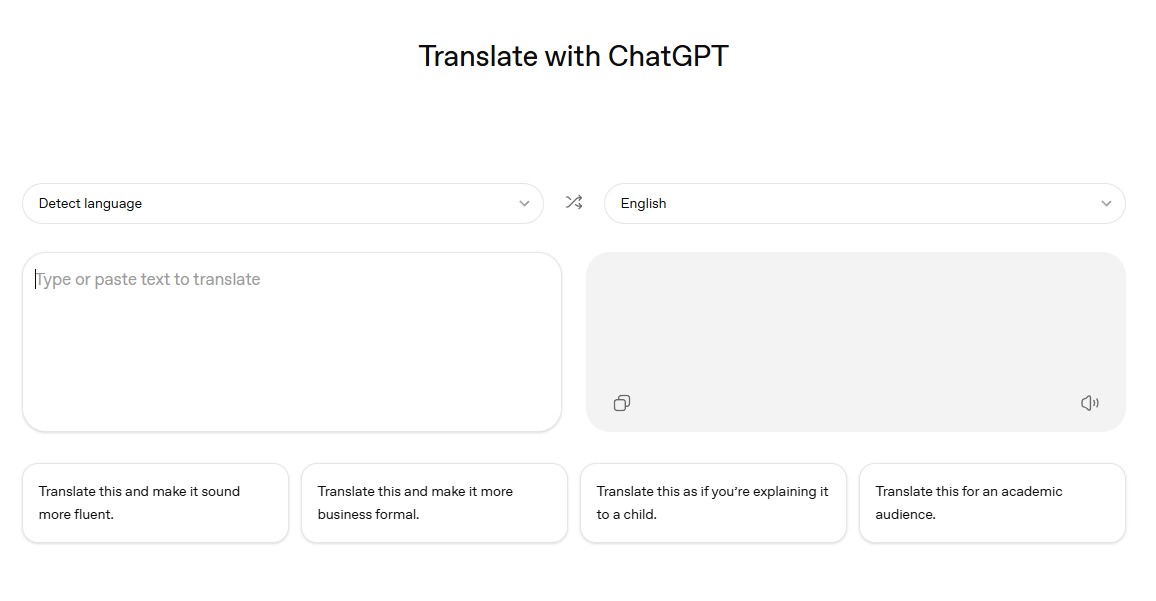Click the "Type or paste text" input field
The width and height of the screenshot is (1156, 601).
click(x=292, y=340)
